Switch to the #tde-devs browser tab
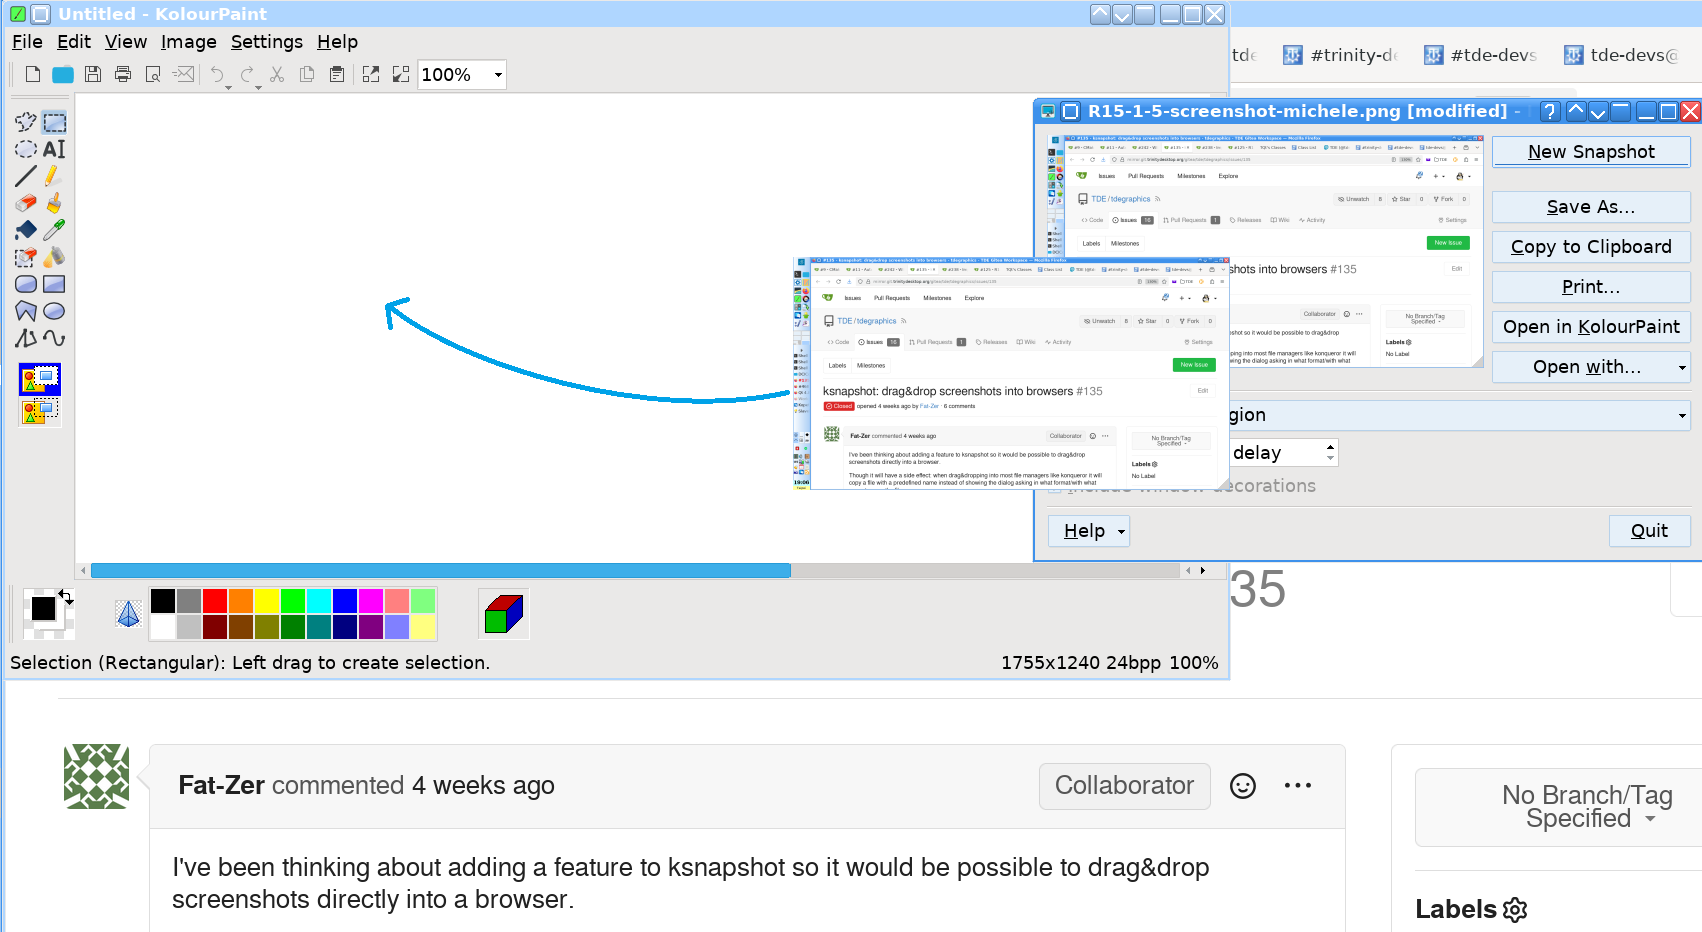1702x932 pixels. pos(1483,55)
